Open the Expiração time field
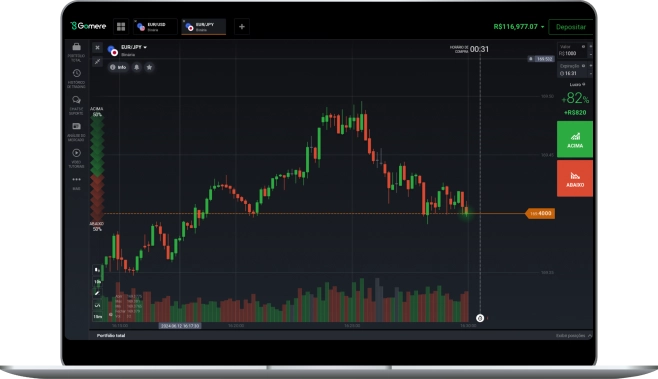658x379 pixels. pyautogui.click(x=572, y=70)
